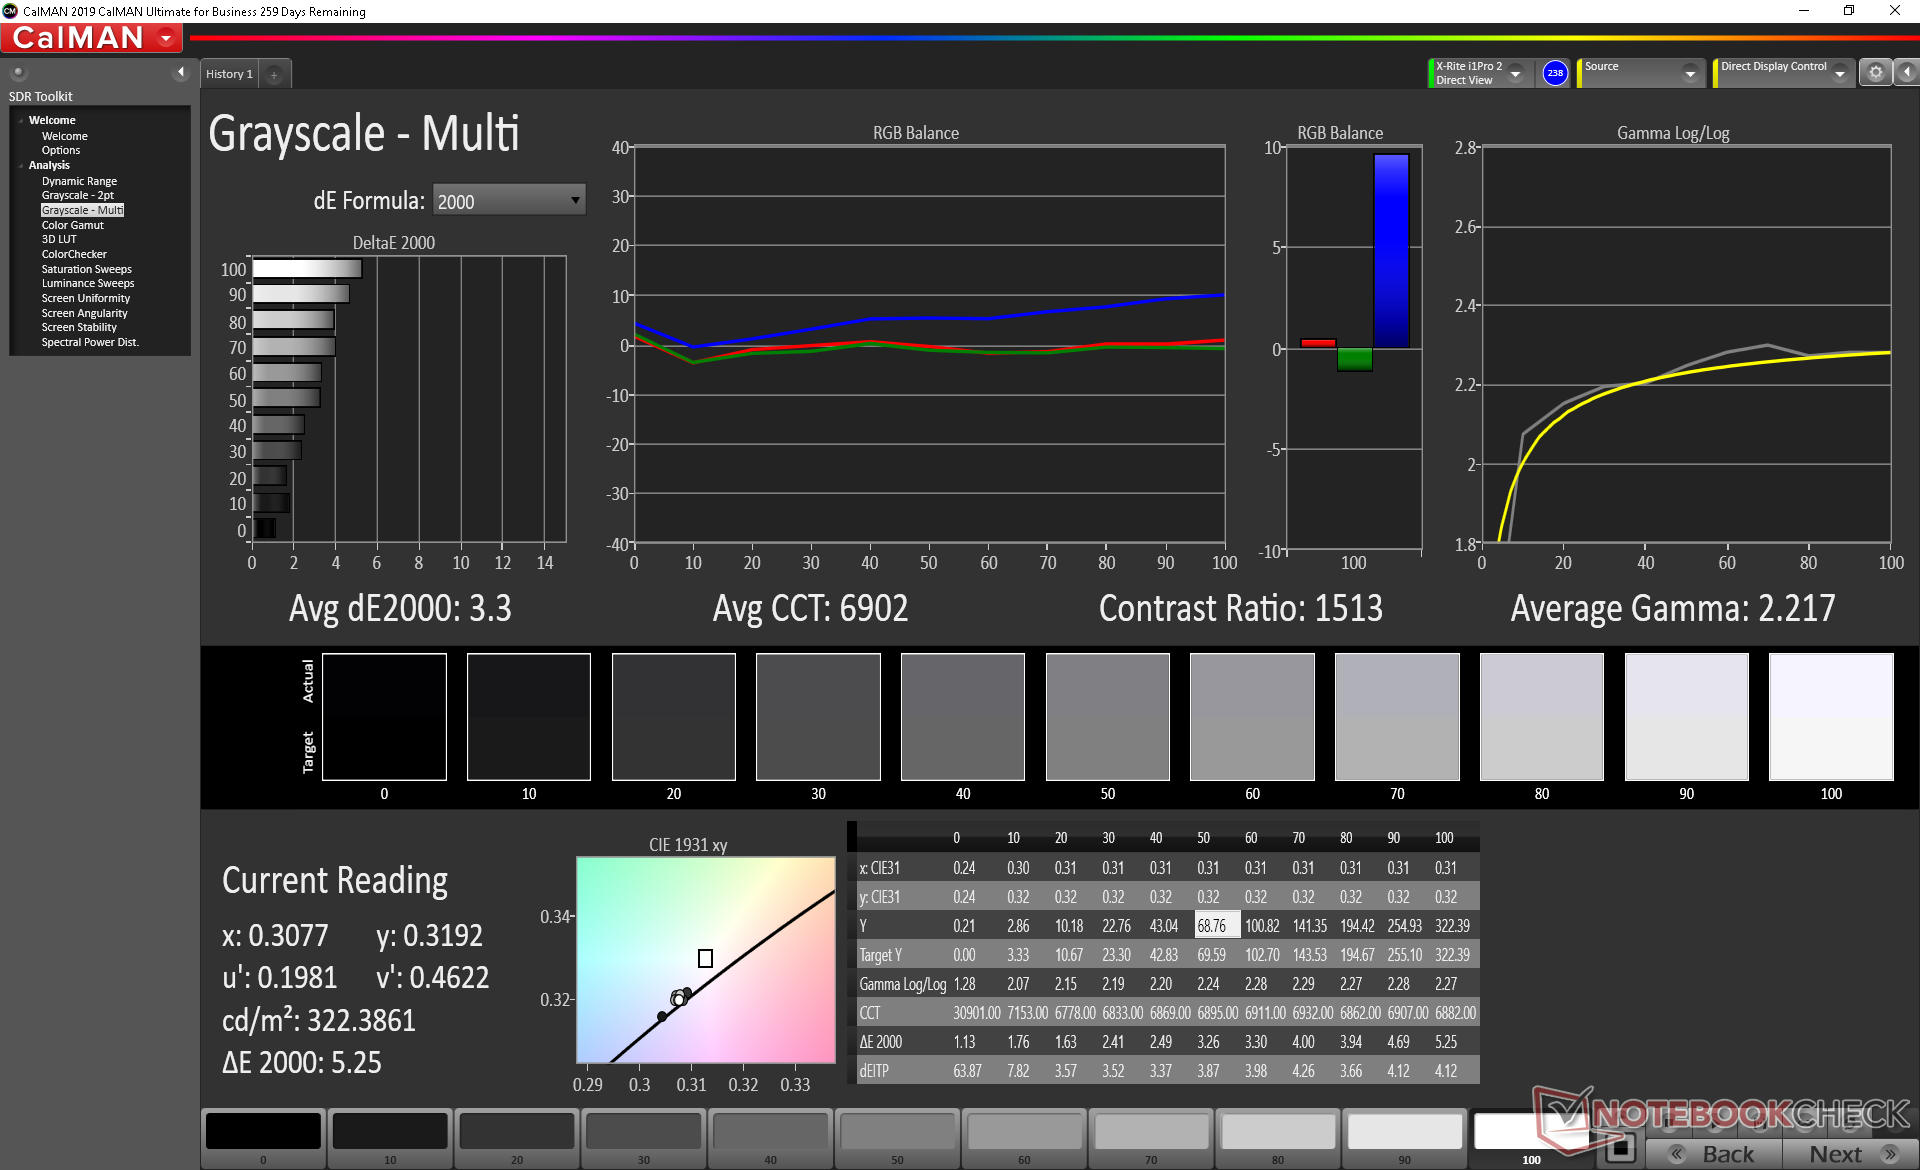Image resolution: width=1920 pixels, height=1170 pixels.
Task: Select the 70 level swatch in bottom strip
Action: point(1151,1138)
